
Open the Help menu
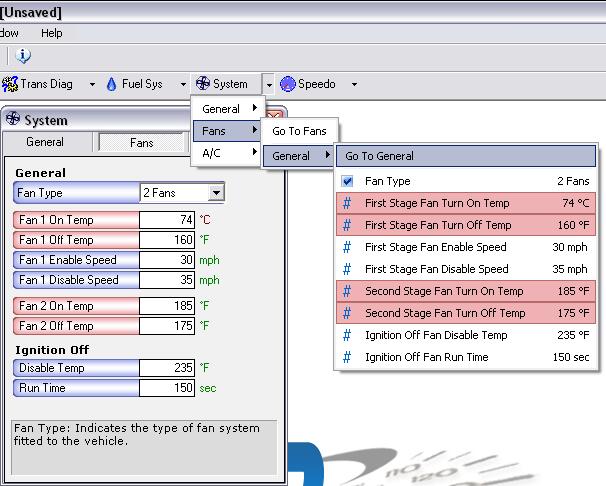51,33
